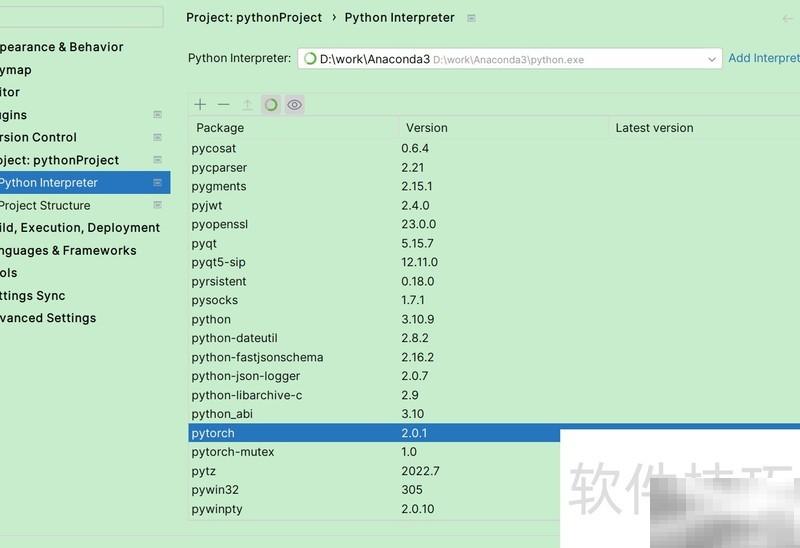This screenshot has height=548, width=800.
Task: Click the icon beside Python Interpreter breadcrumb
Action: (472, 18)
